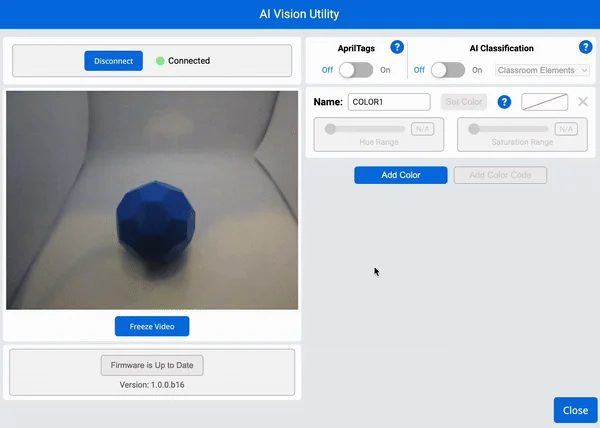Click the Add Color button
600x428 pixels.
pyautogui.click(x=400, y=175)
